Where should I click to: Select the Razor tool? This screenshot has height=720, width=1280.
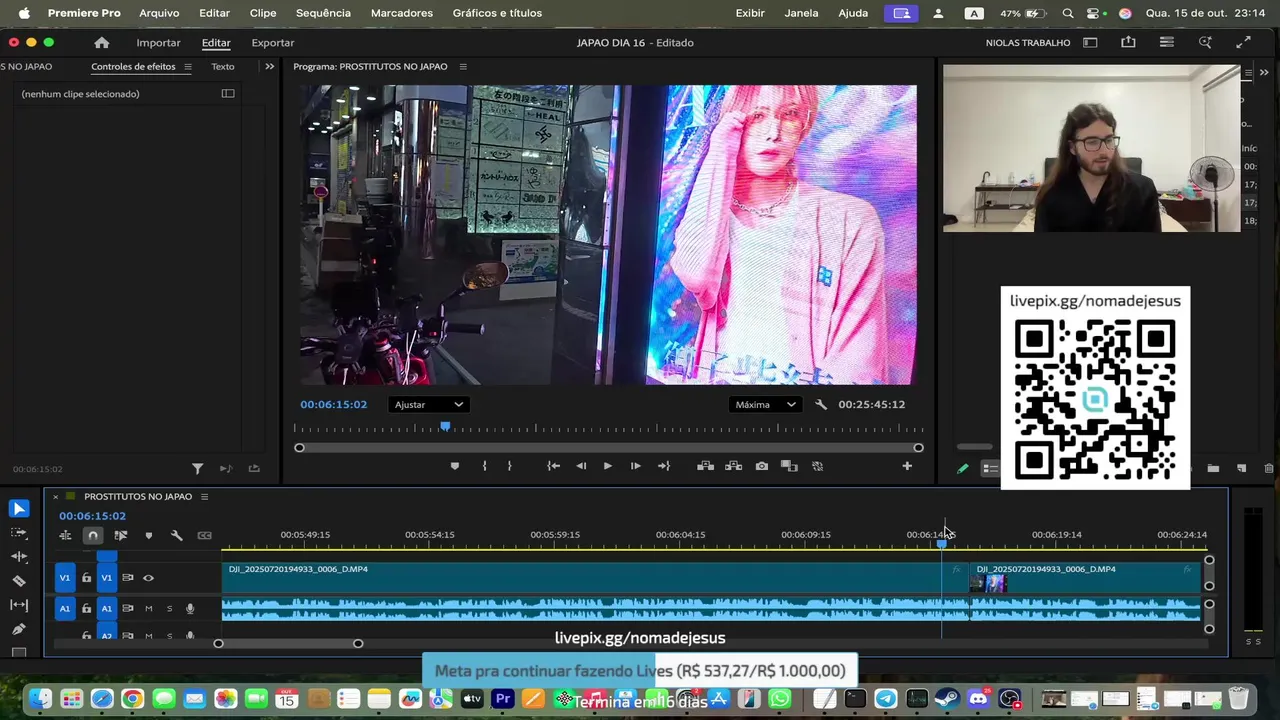pyautogui.click(x=18, y=581)
